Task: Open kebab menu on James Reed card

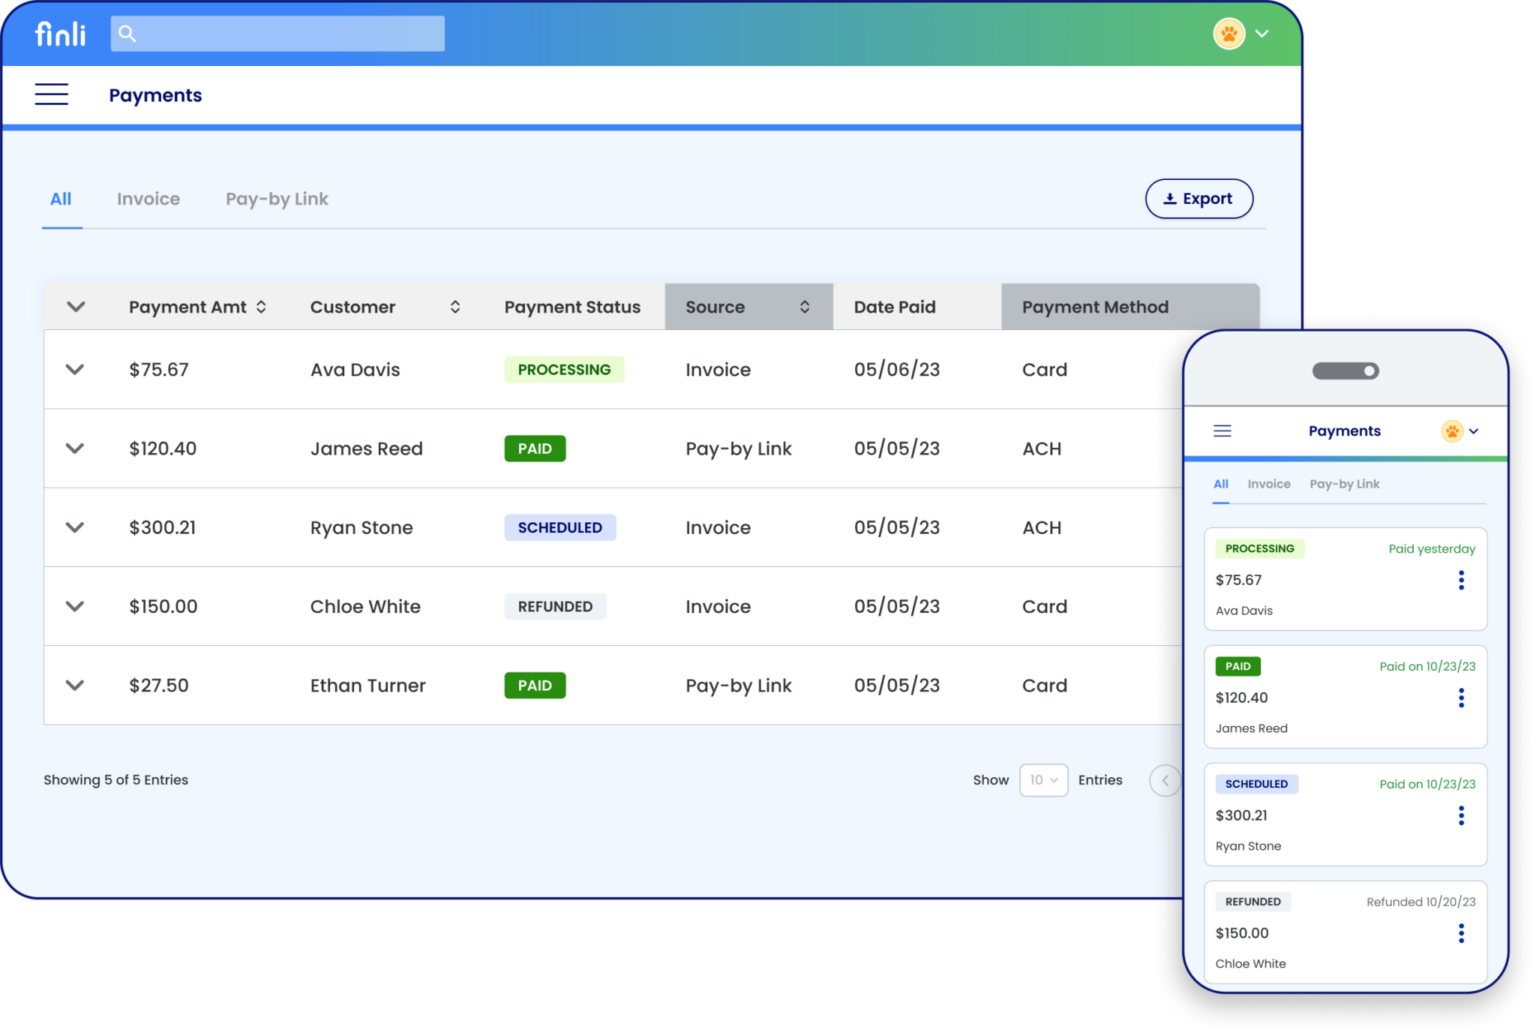Action: 1461,697
